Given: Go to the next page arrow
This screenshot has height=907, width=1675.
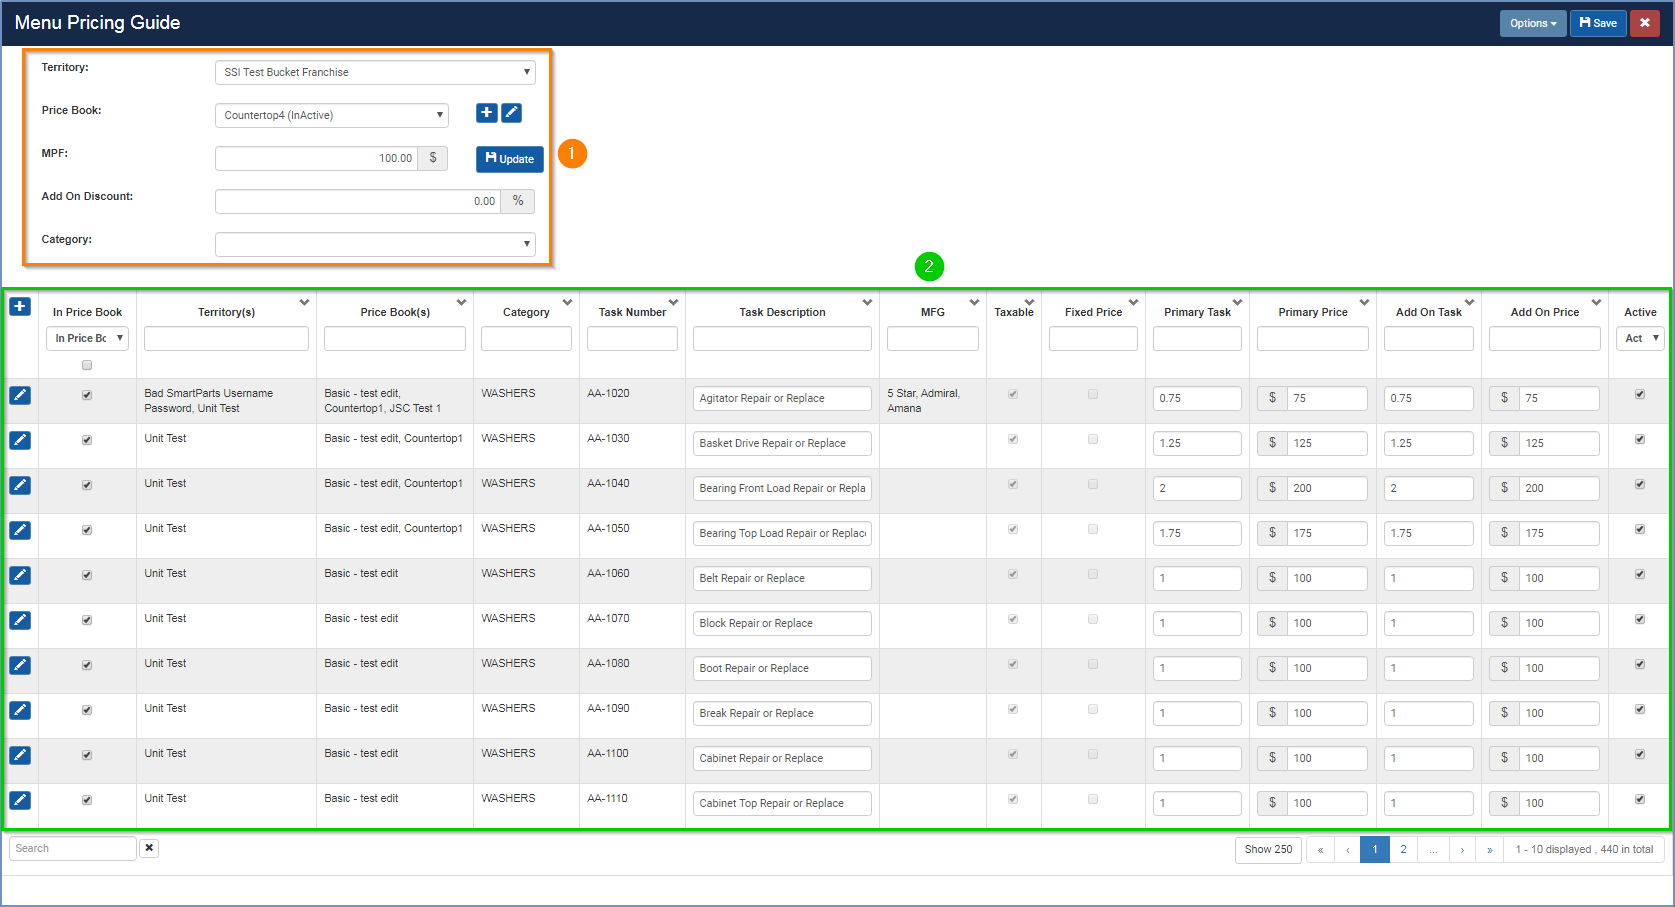Looking at the screenshot, I should [1462, 850].
